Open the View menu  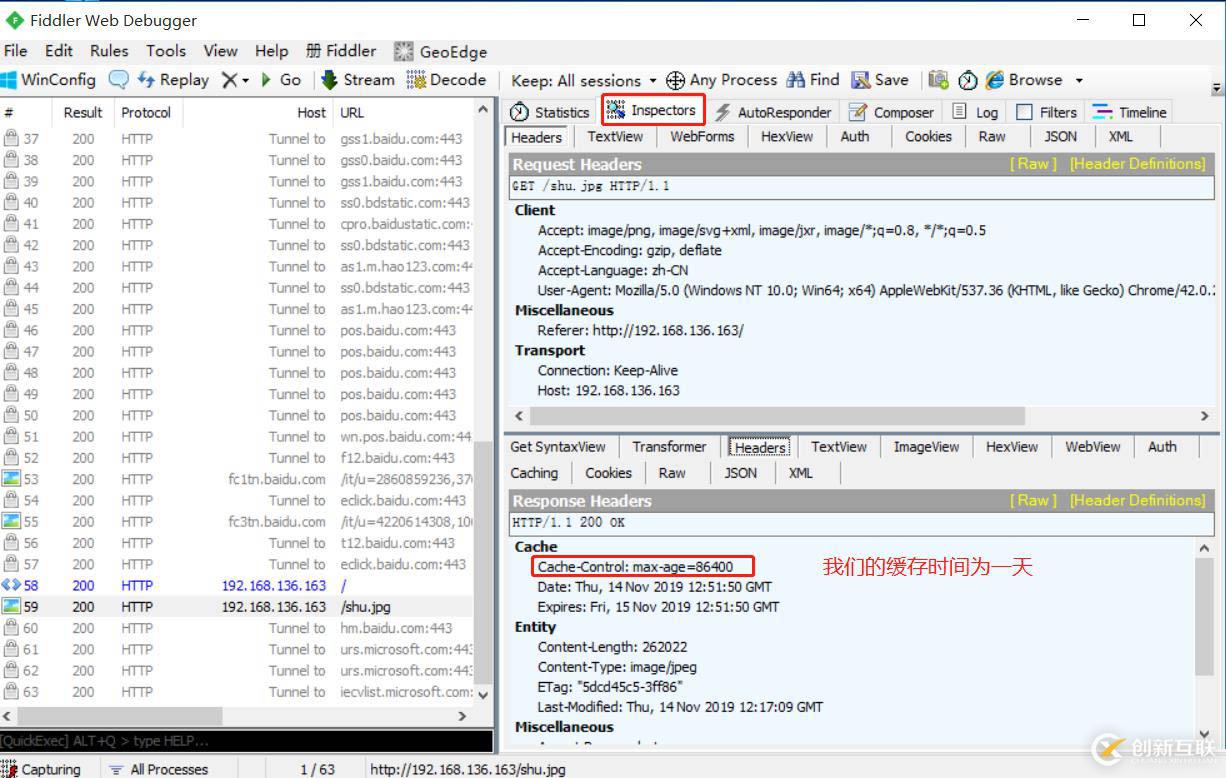click(221, 51)
